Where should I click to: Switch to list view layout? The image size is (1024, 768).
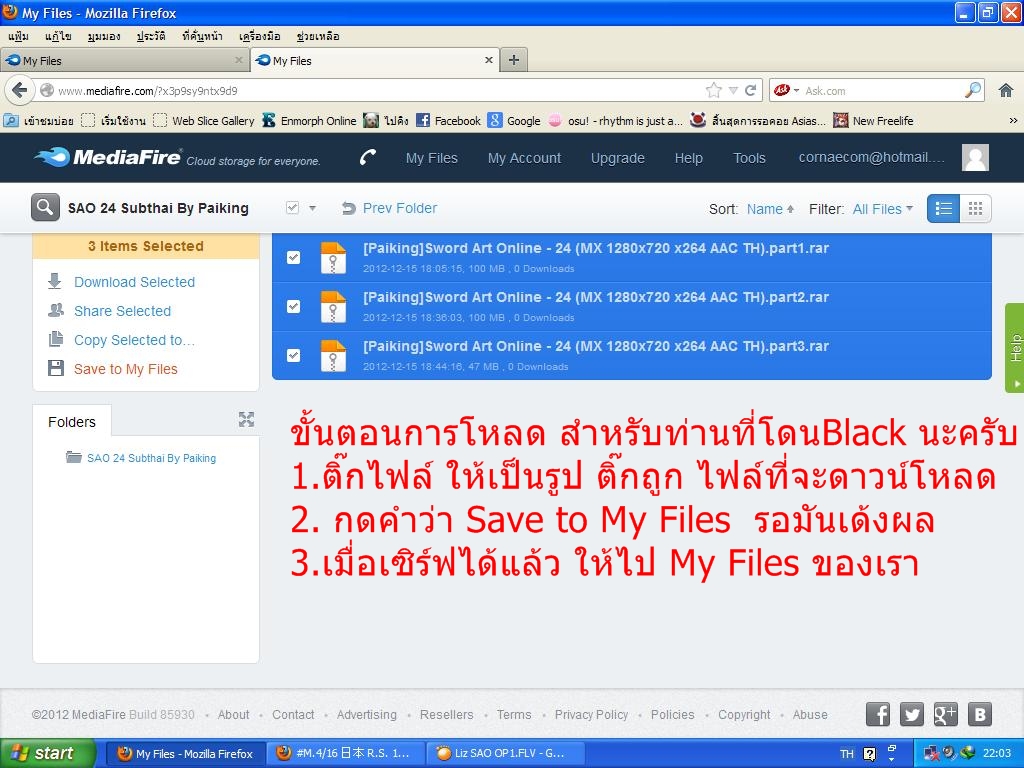(x=943, y=208)
